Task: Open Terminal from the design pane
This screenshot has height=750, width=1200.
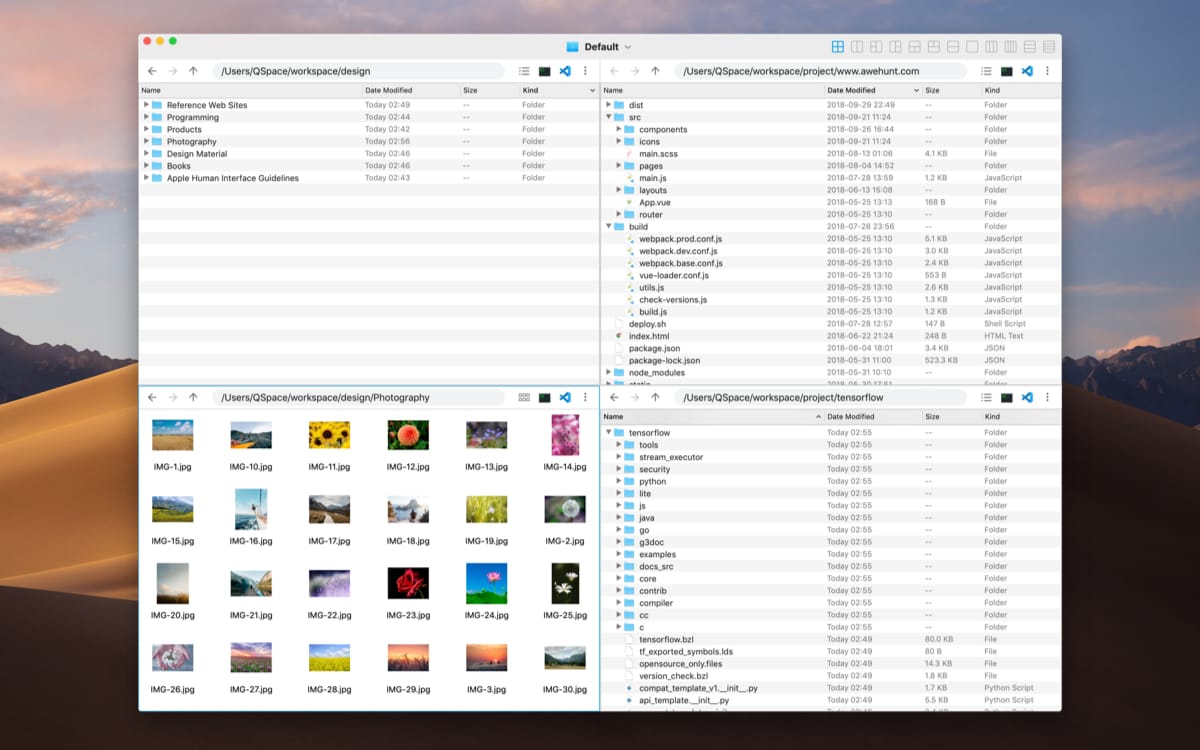Action: [545, 71]
